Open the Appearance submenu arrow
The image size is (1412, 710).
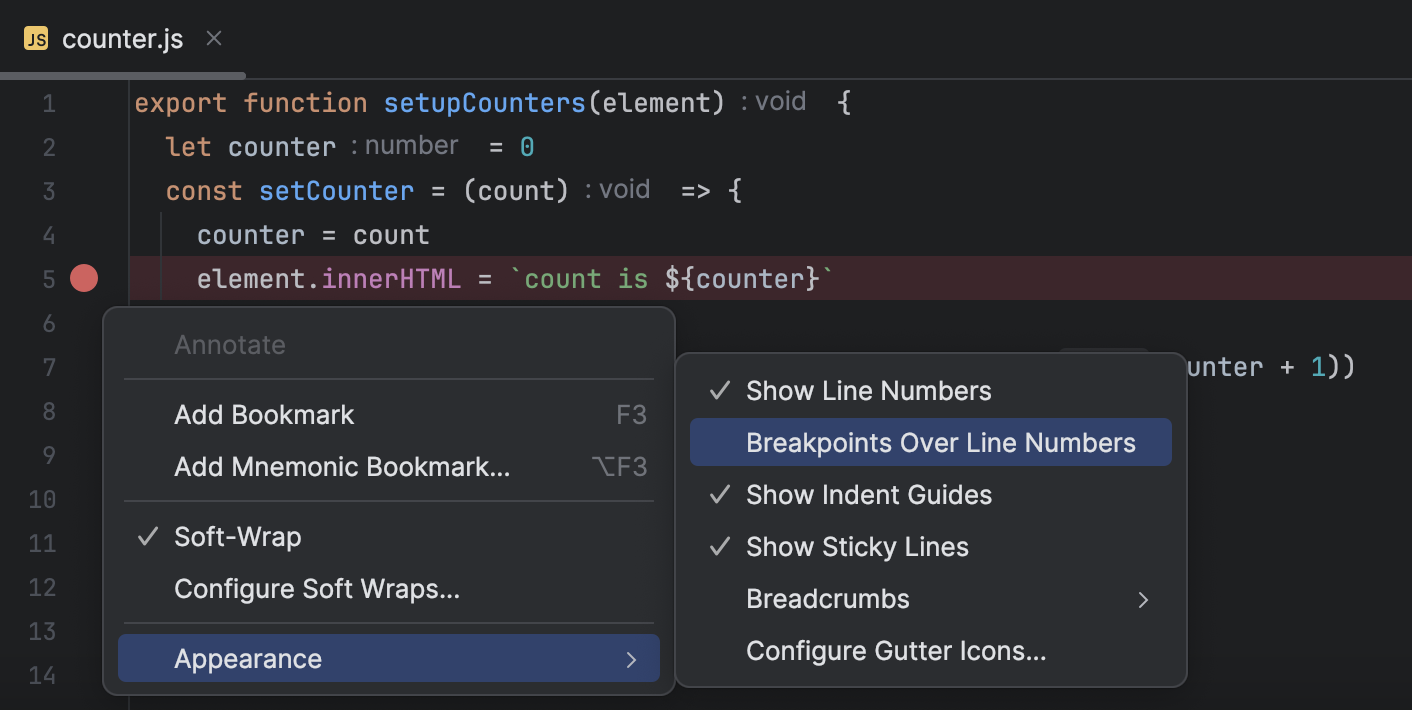pos(631,658)
